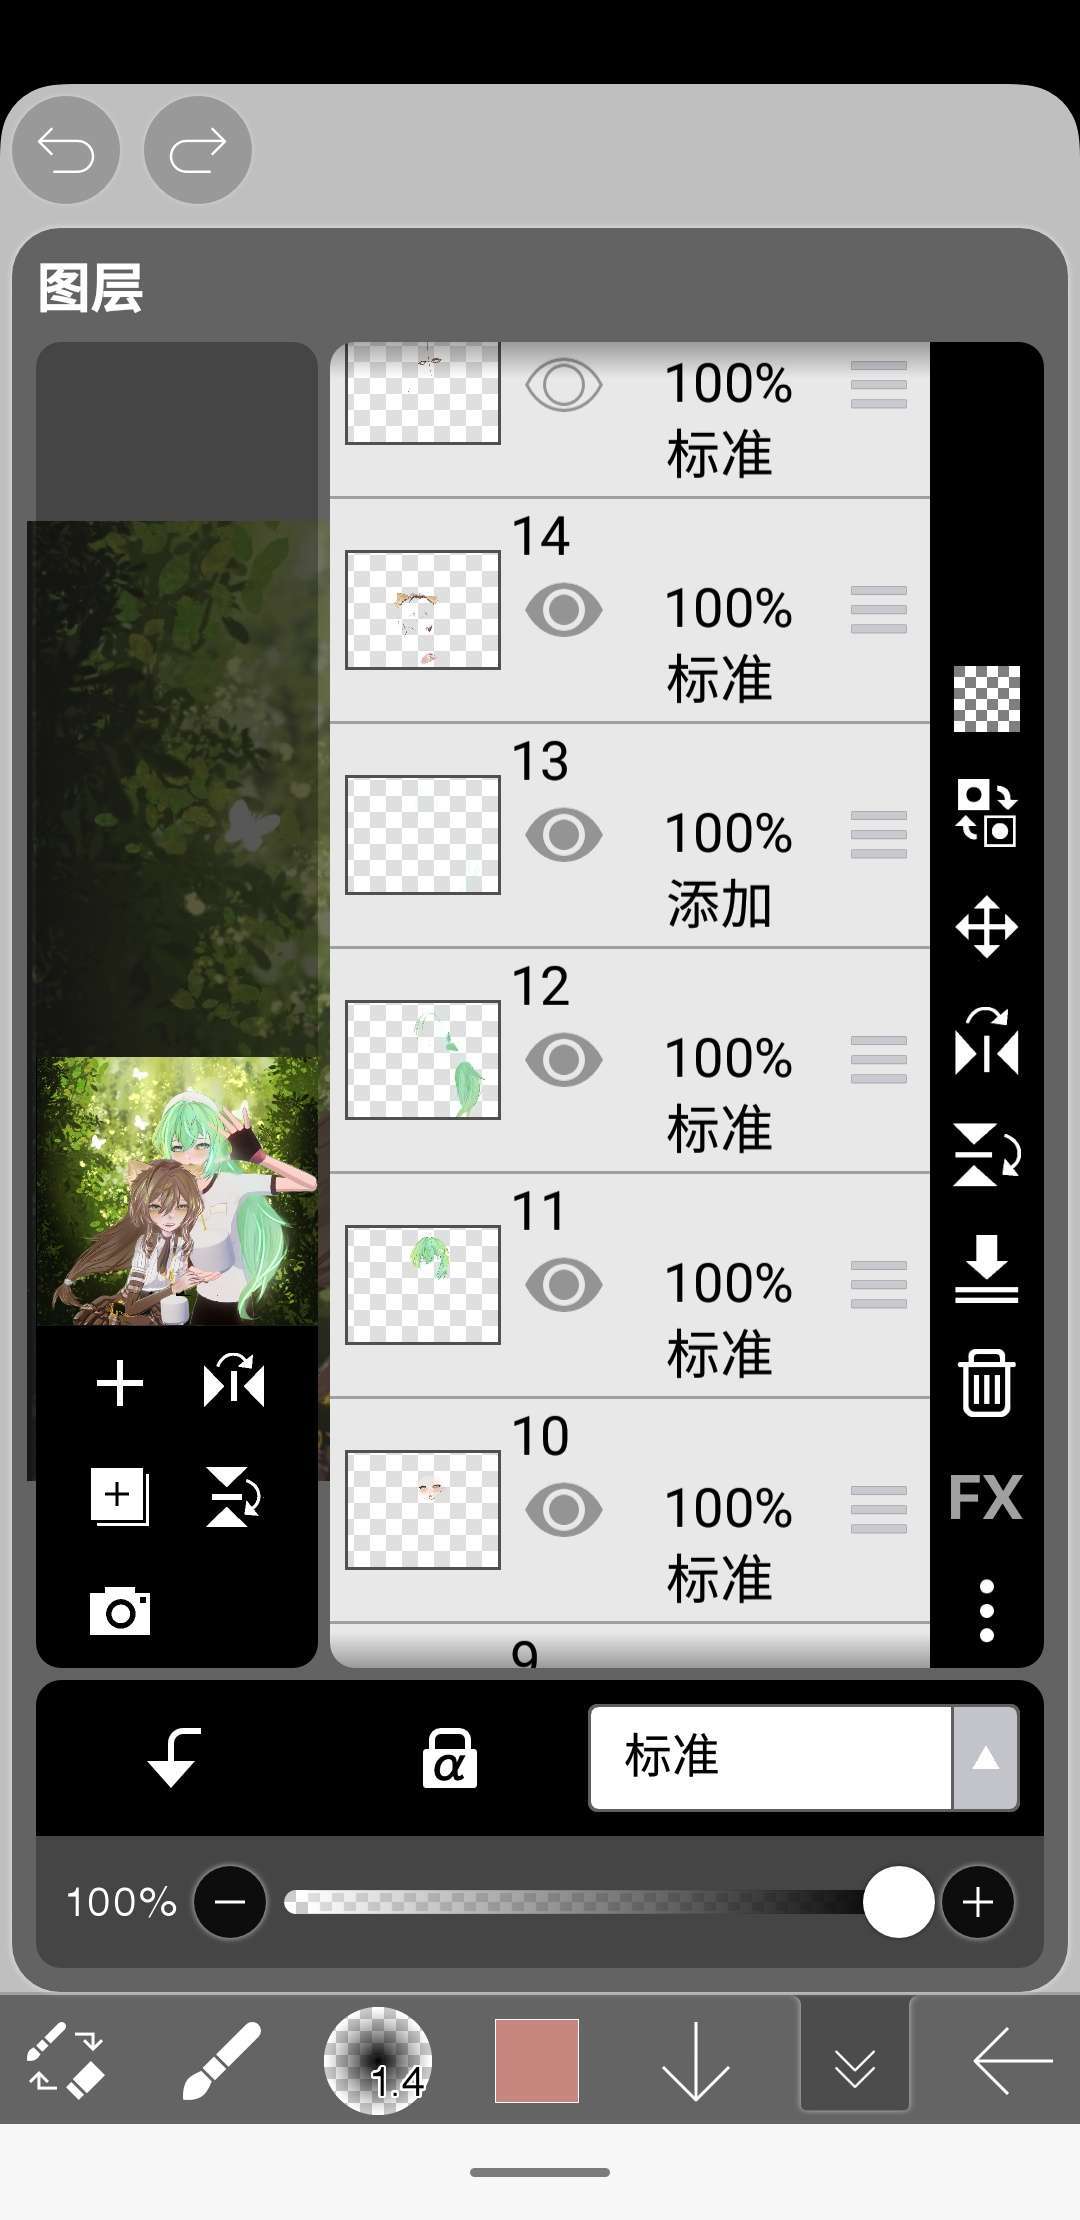Add a new layer with plus icon
1080x2220 pixels.
pyautogui.click(x=120, y=1384)
